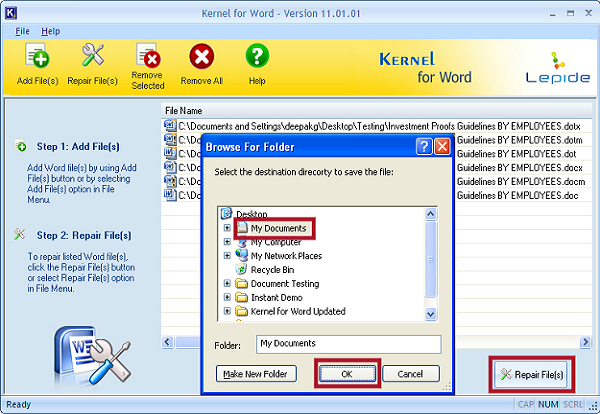Image resolution: width=600 pixels, height=414 pixels.
Task: Click the Add File(s) toolbar icon
Action: point(38,56)
